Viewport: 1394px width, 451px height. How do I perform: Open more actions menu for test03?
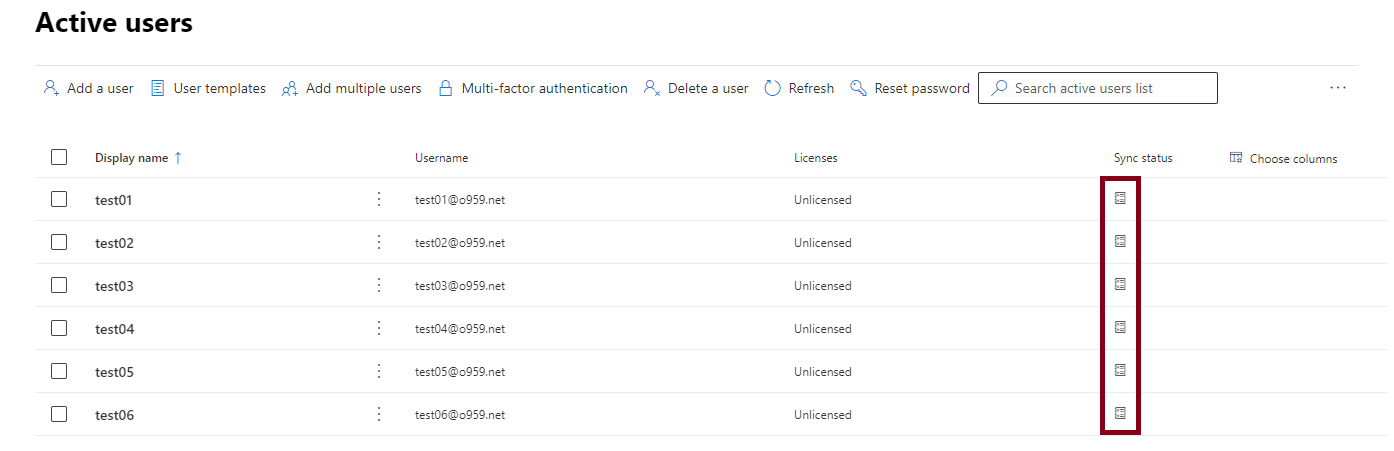[379, 285]
